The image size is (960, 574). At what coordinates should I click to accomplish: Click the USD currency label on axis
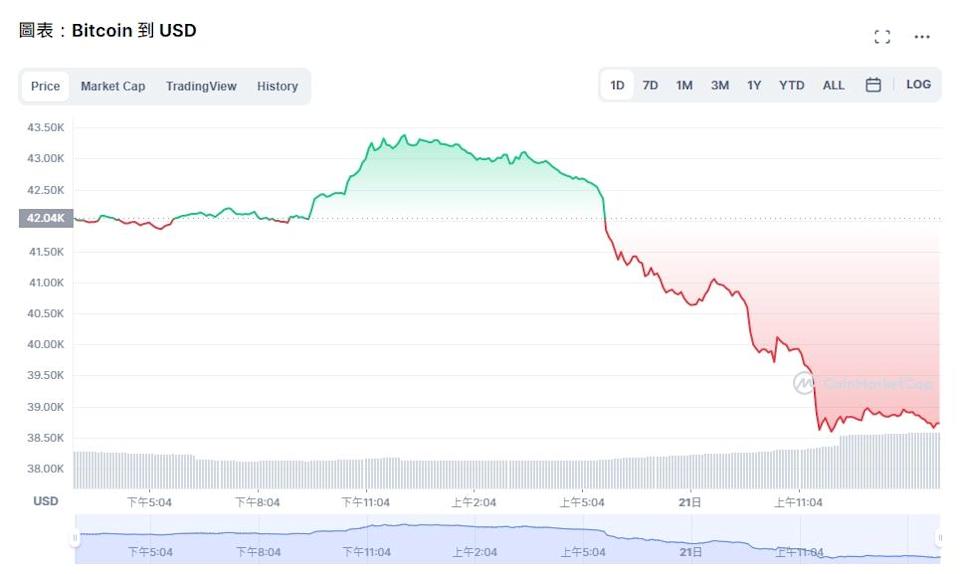pyautogui.click(x=45, y=501)
